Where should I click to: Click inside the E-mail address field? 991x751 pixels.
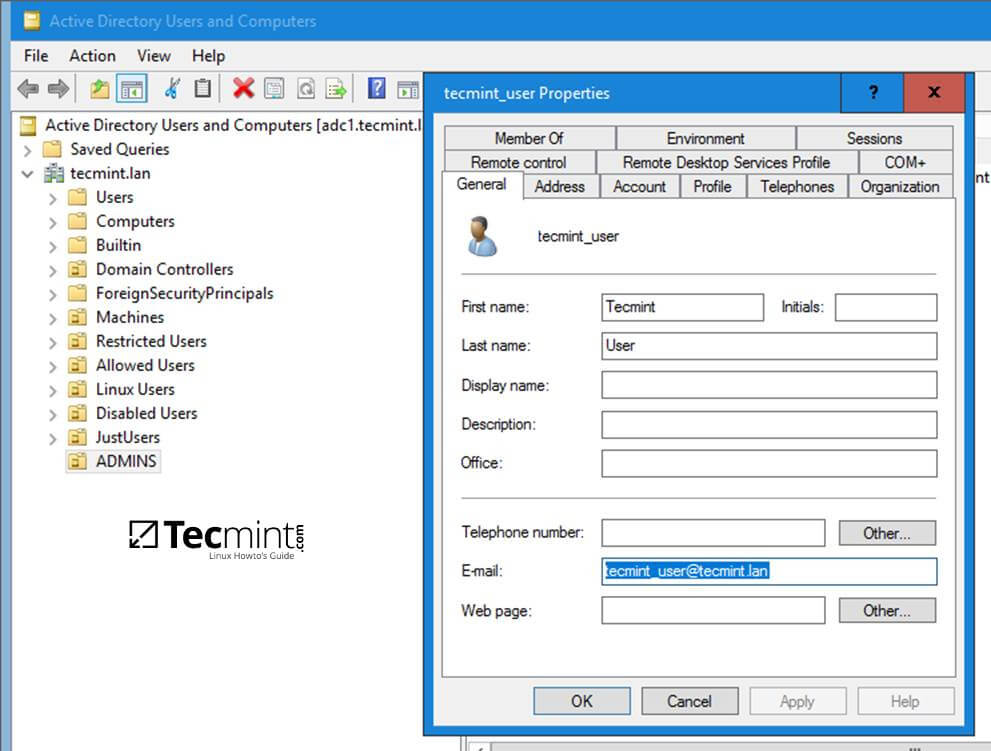pyautogui.click(x=768, y=571)
